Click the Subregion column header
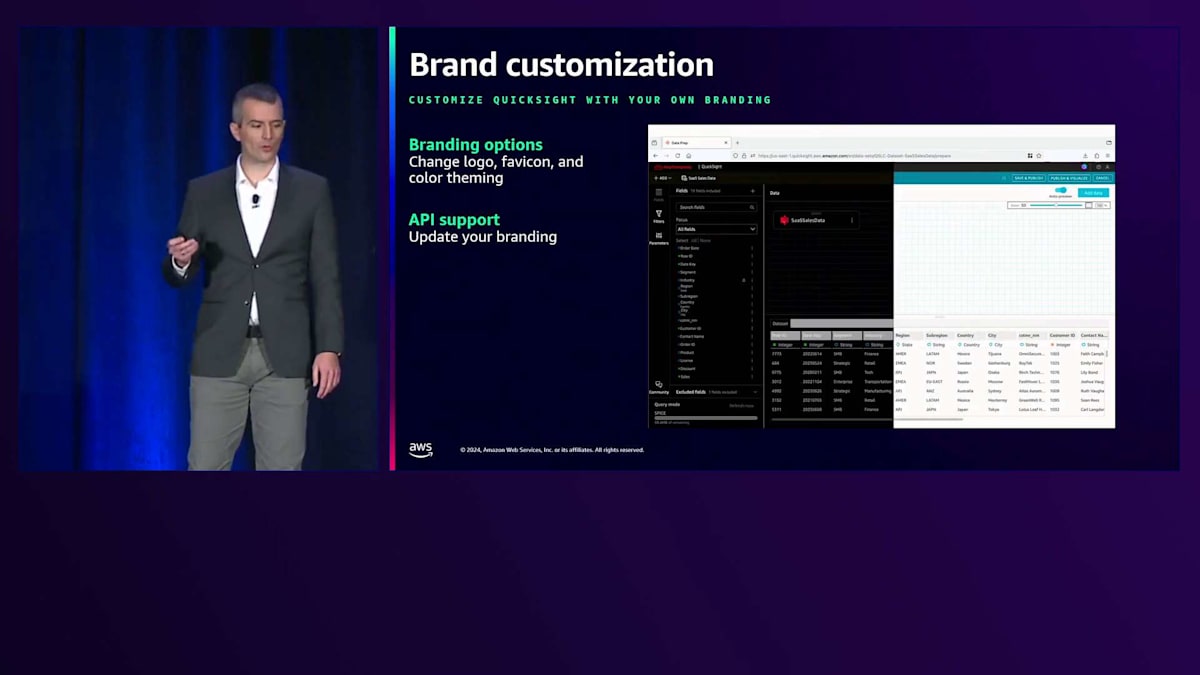 [x=937, y=335]
